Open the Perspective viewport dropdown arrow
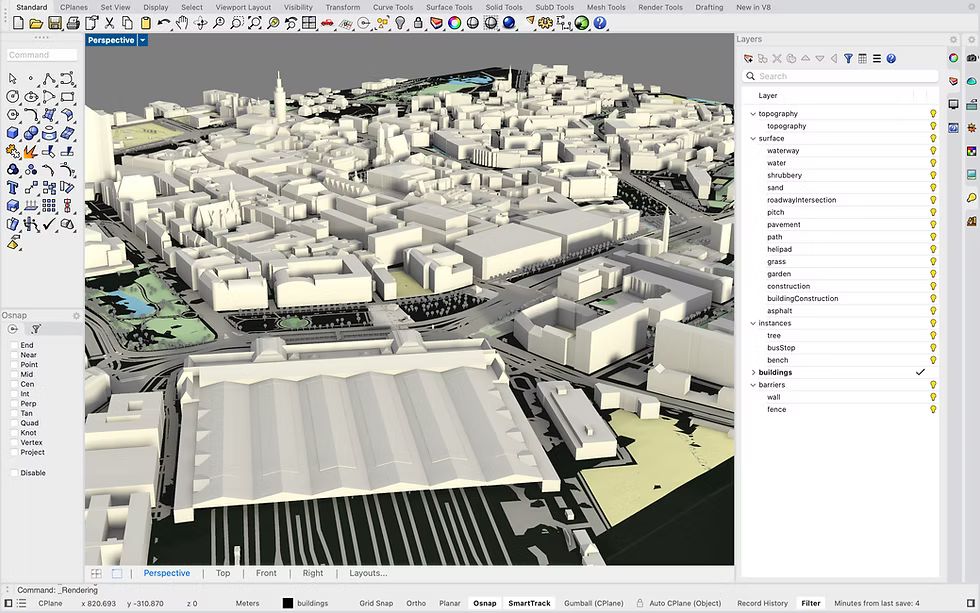Screen dimensions: 980x613 point(143,41)
